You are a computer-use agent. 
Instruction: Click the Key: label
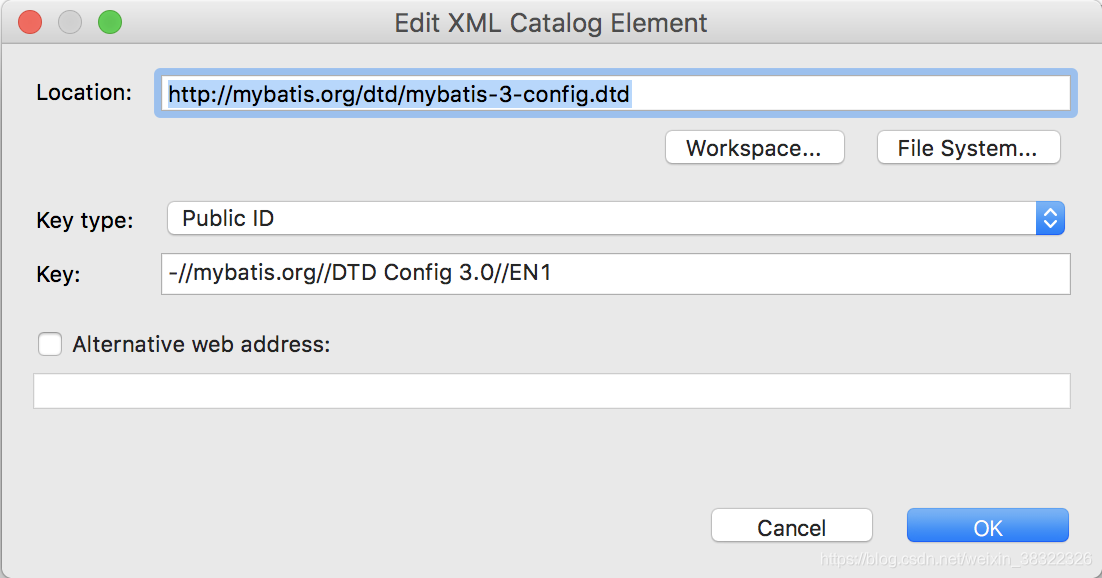[x=58, y=274]
